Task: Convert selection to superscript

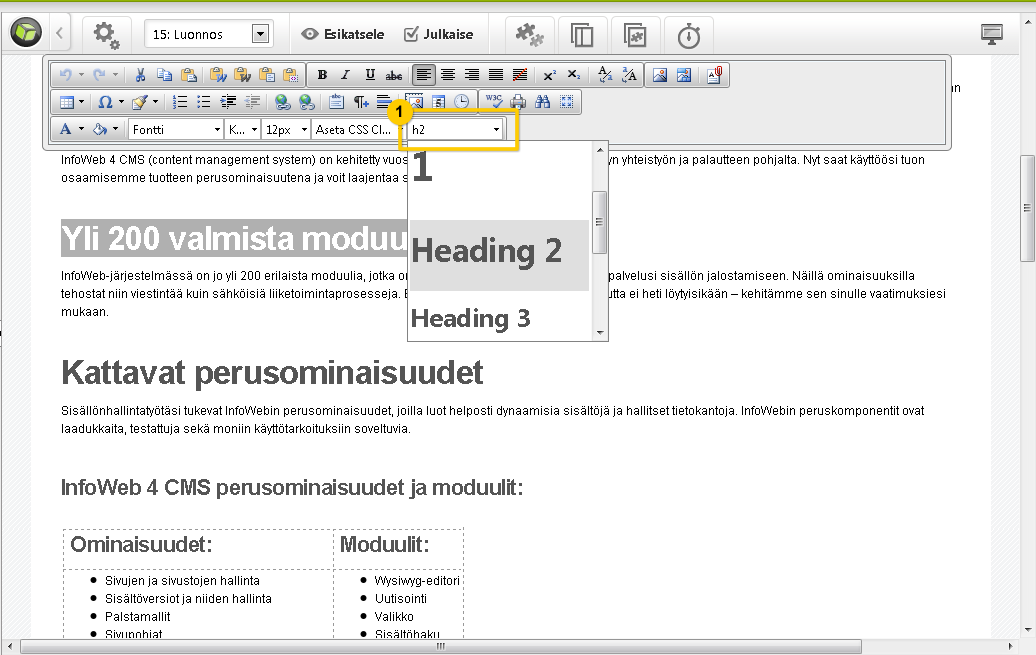Action: click(x=550, y=75)
